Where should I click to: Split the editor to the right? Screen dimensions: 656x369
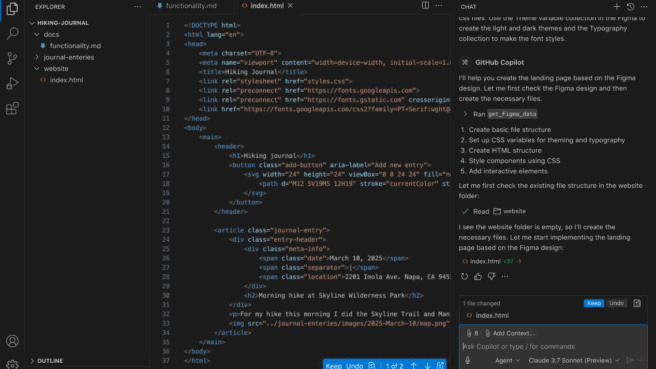click(425, 5)
